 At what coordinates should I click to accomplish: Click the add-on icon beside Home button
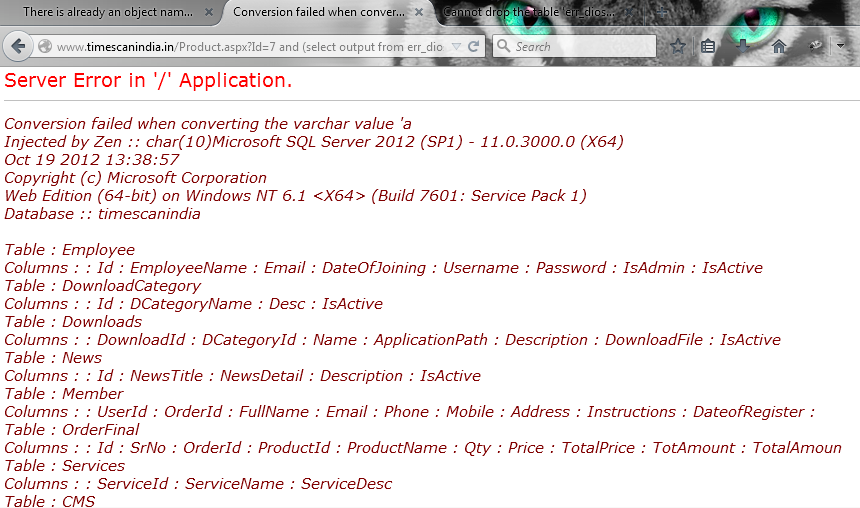coord(815,46)
